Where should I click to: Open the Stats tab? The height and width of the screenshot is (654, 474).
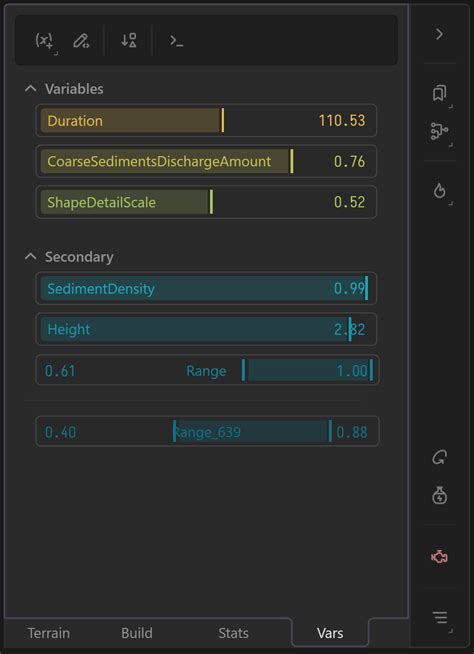(233, 633)
